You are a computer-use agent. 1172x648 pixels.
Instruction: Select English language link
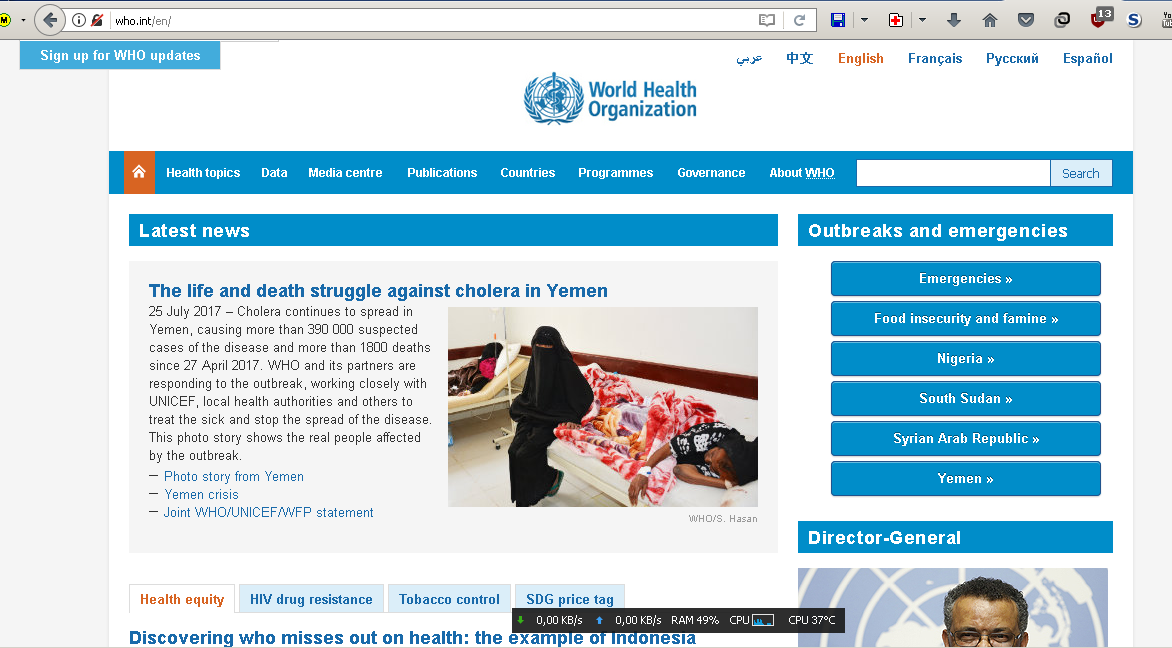pyautogui.click(x=860, y=58)
